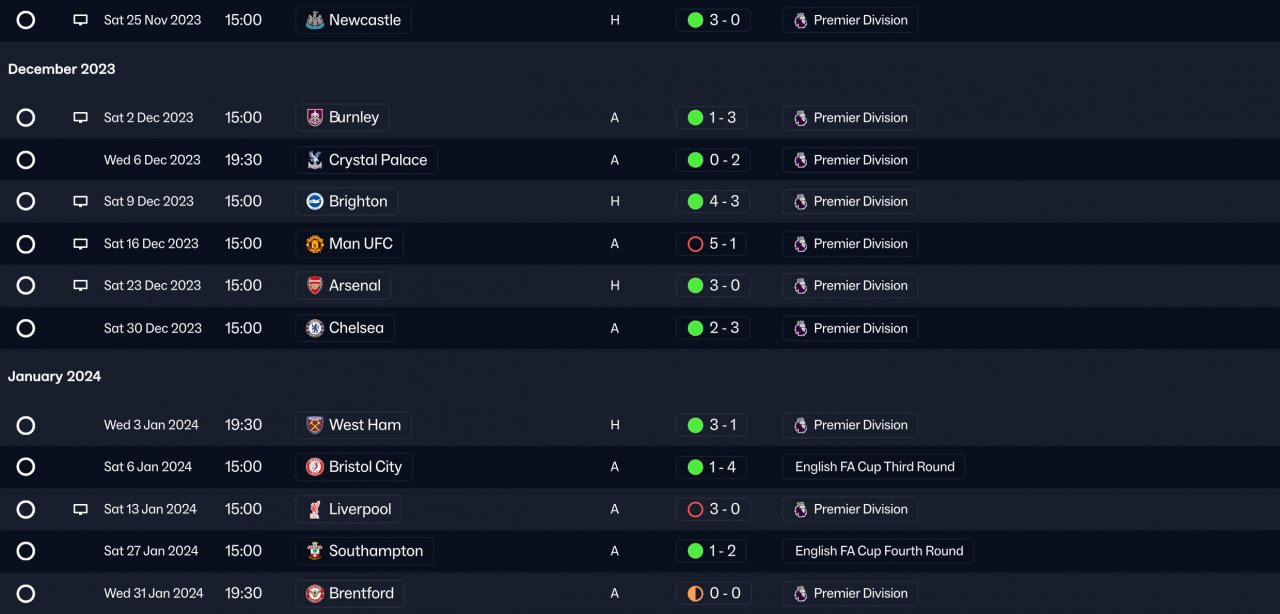This screenshot has height=614, width=1280.
Task: Open English FA Cup Third Round competition
Action: 874,467
